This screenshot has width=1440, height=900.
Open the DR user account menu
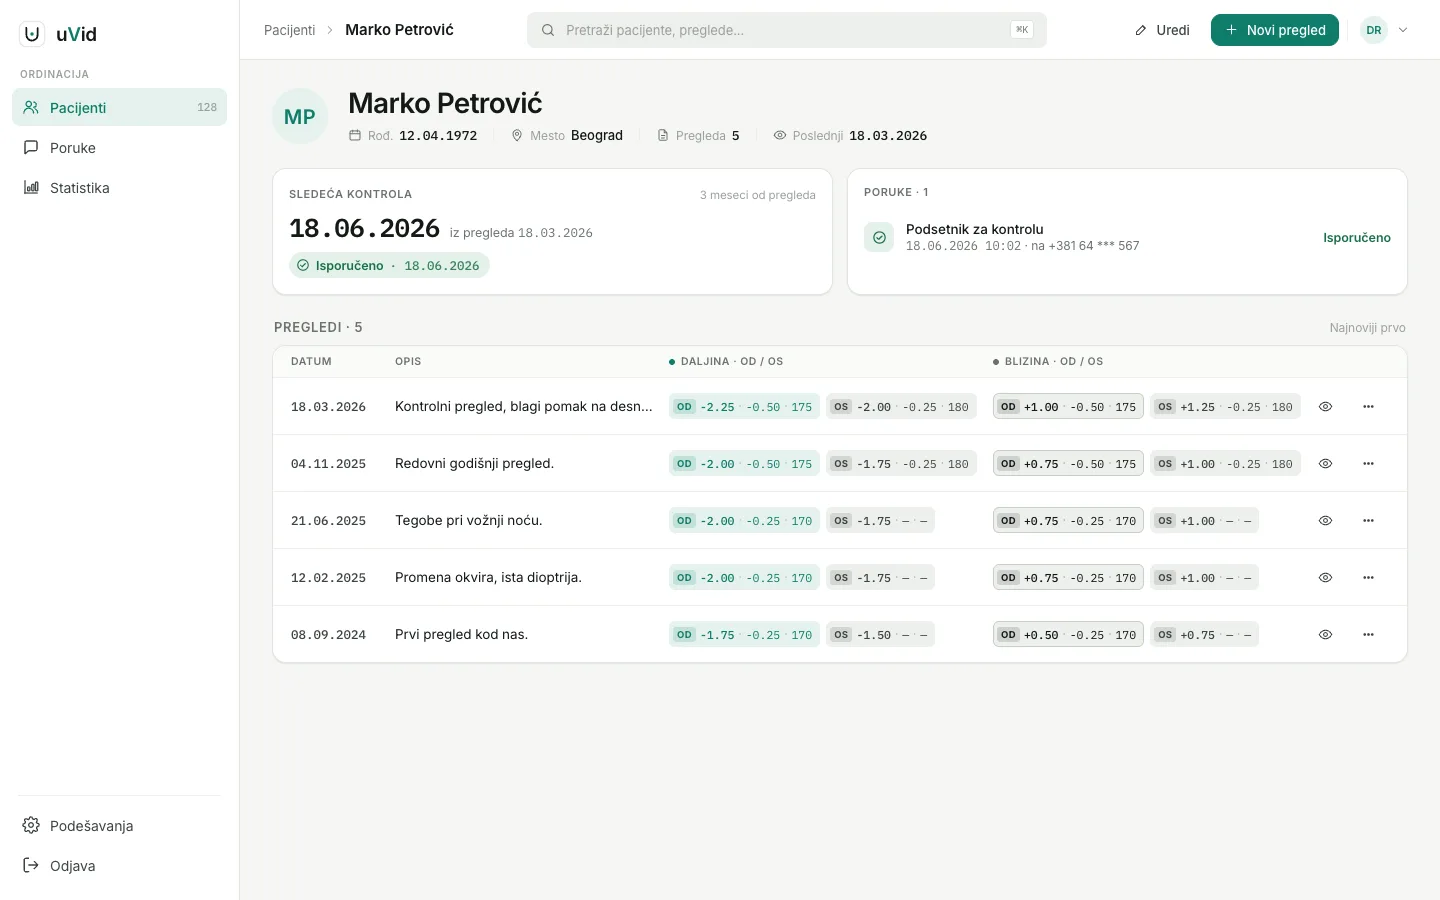coord(1385,30)
